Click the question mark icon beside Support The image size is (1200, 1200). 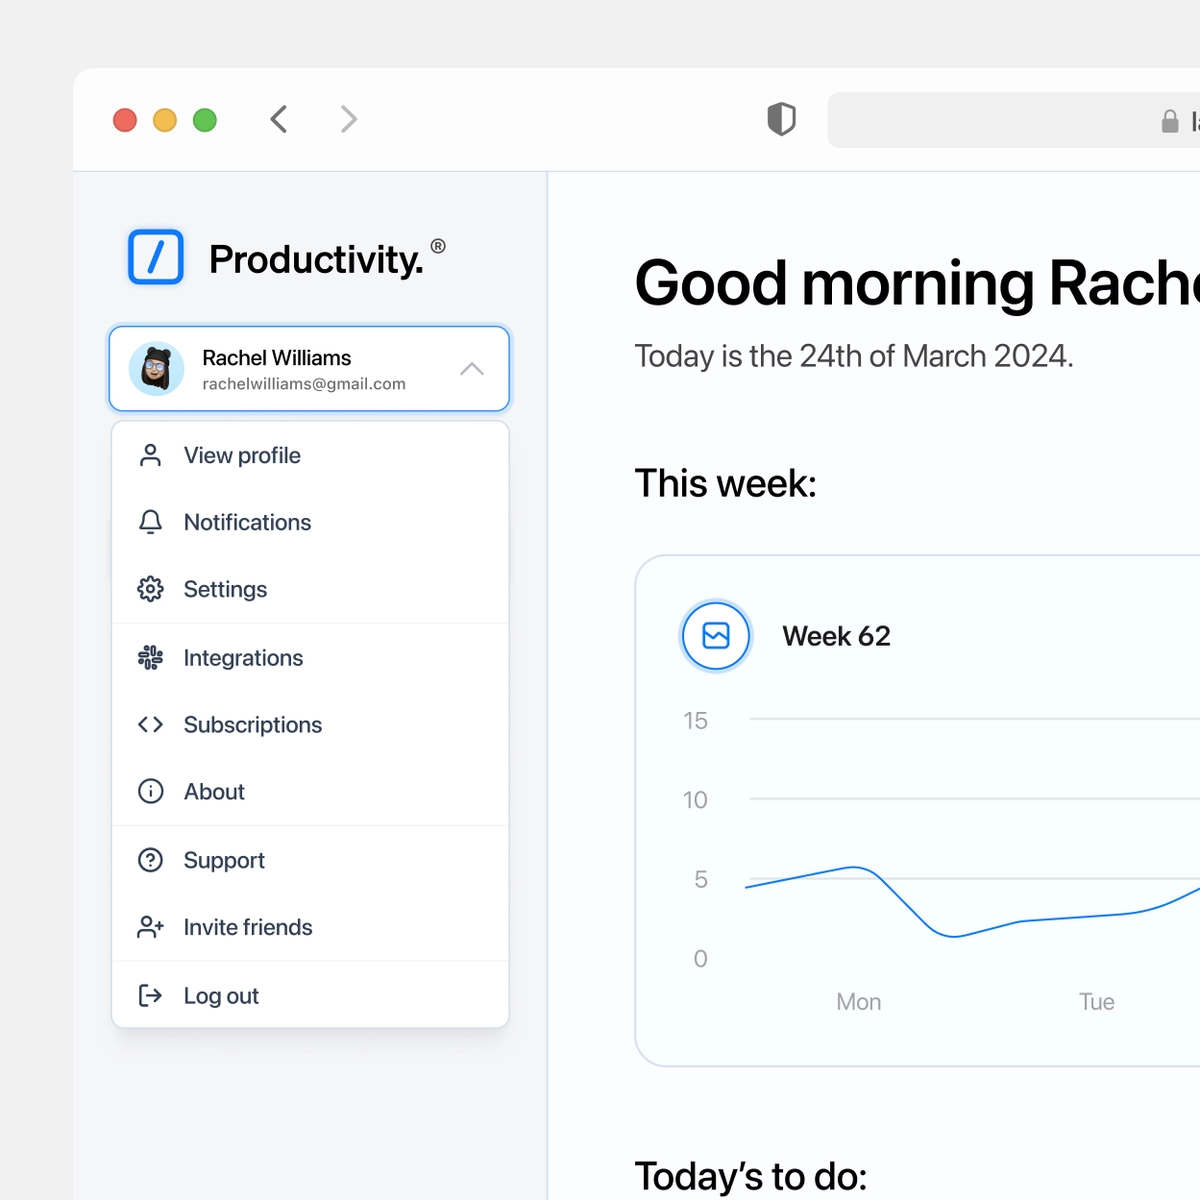pyautogui.click(x=150, y=860)
